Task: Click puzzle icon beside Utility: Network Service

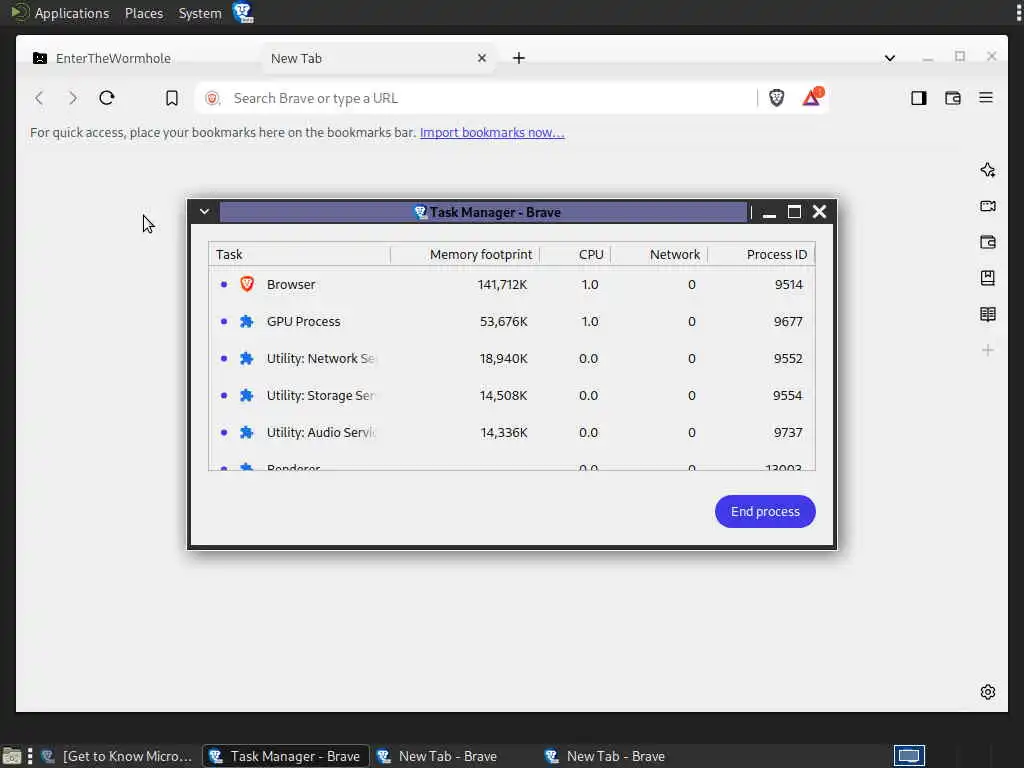Action: pyautogui.click(x=246, y=359)
